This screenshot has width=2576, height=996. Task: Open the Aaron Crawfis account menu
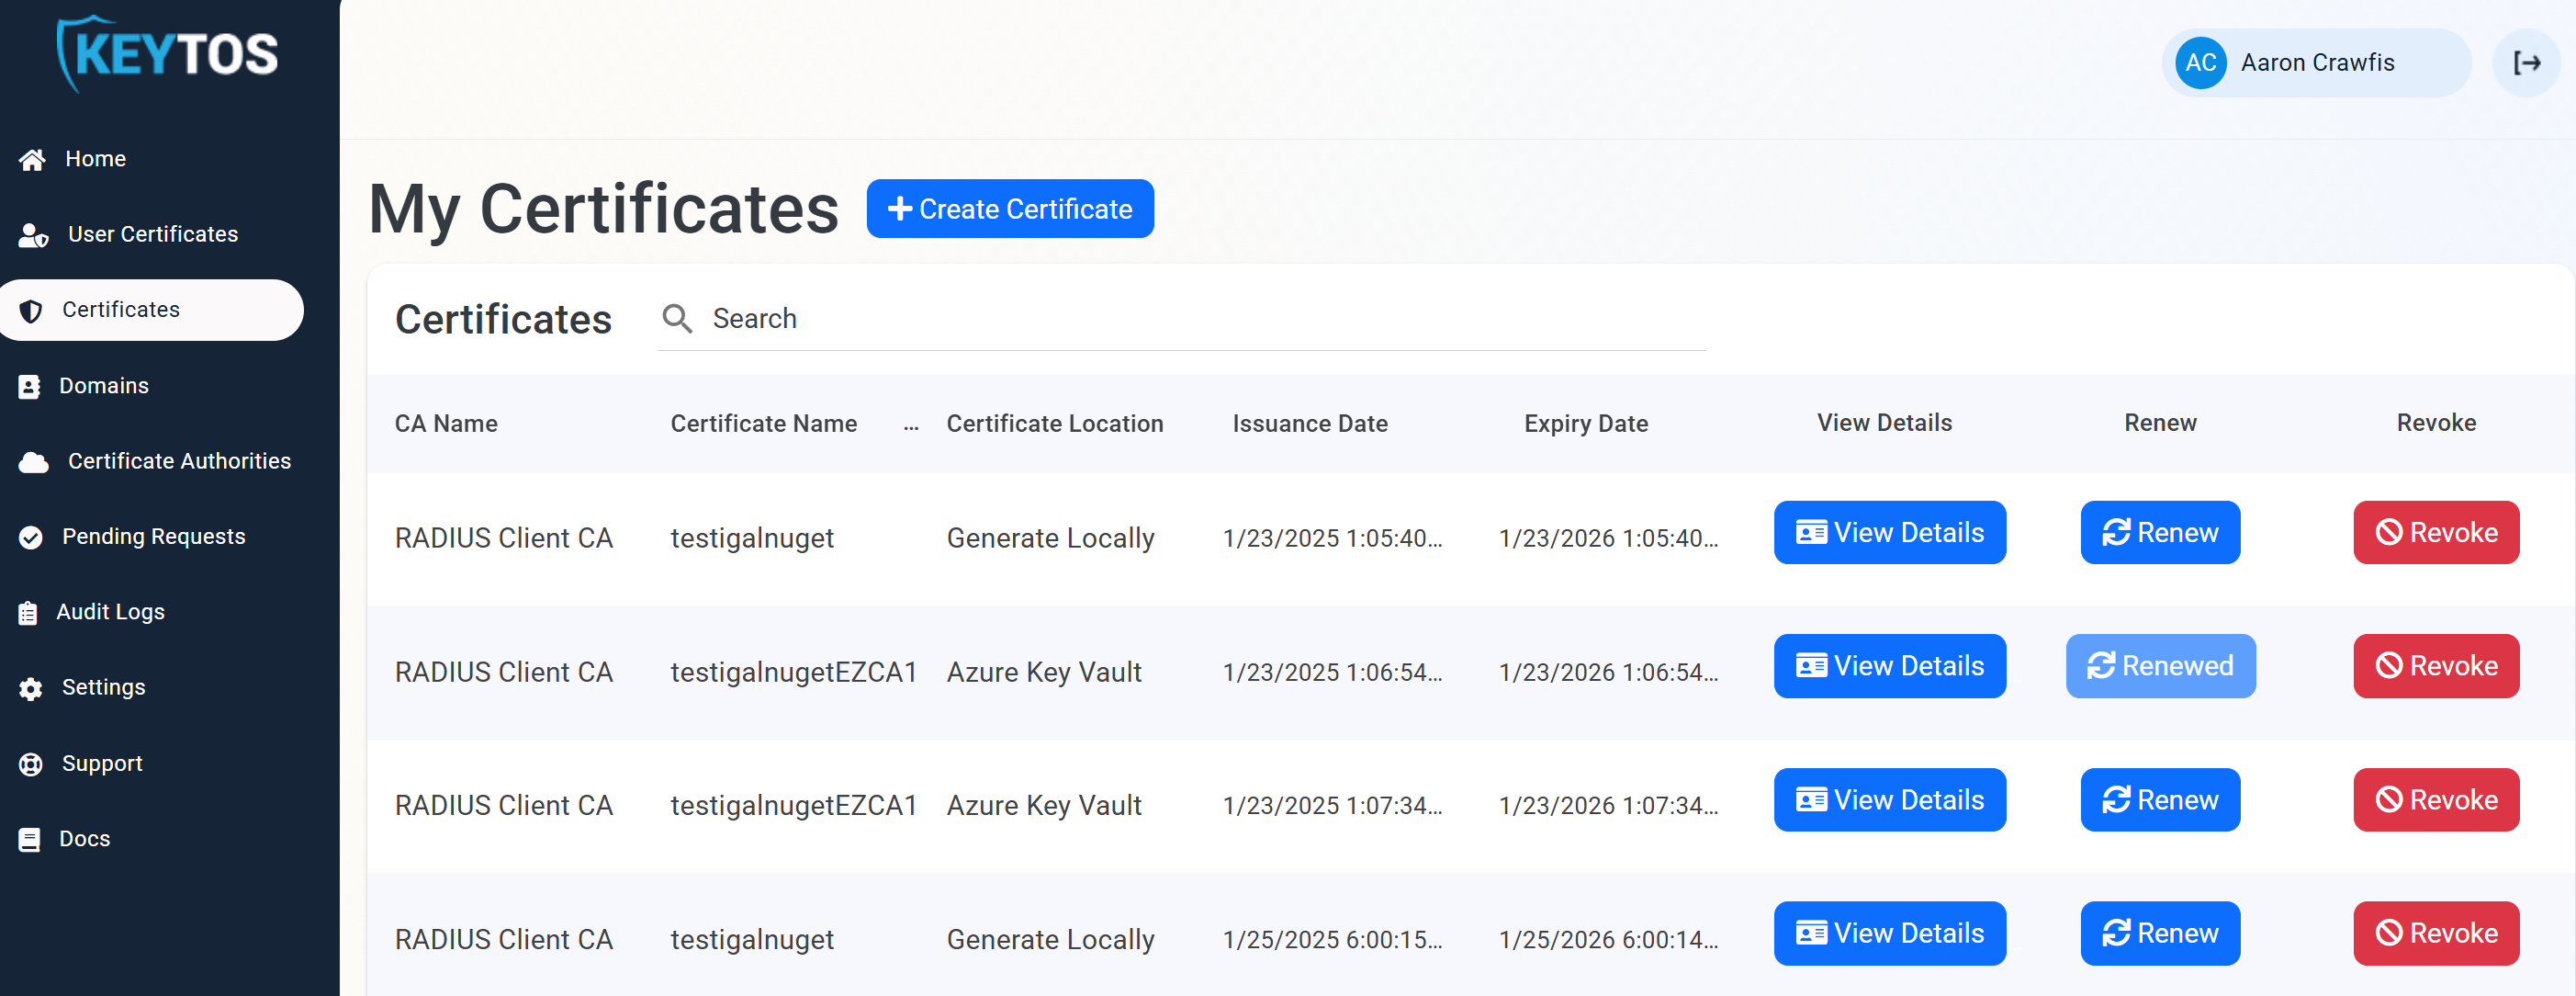click(2316, 62)
